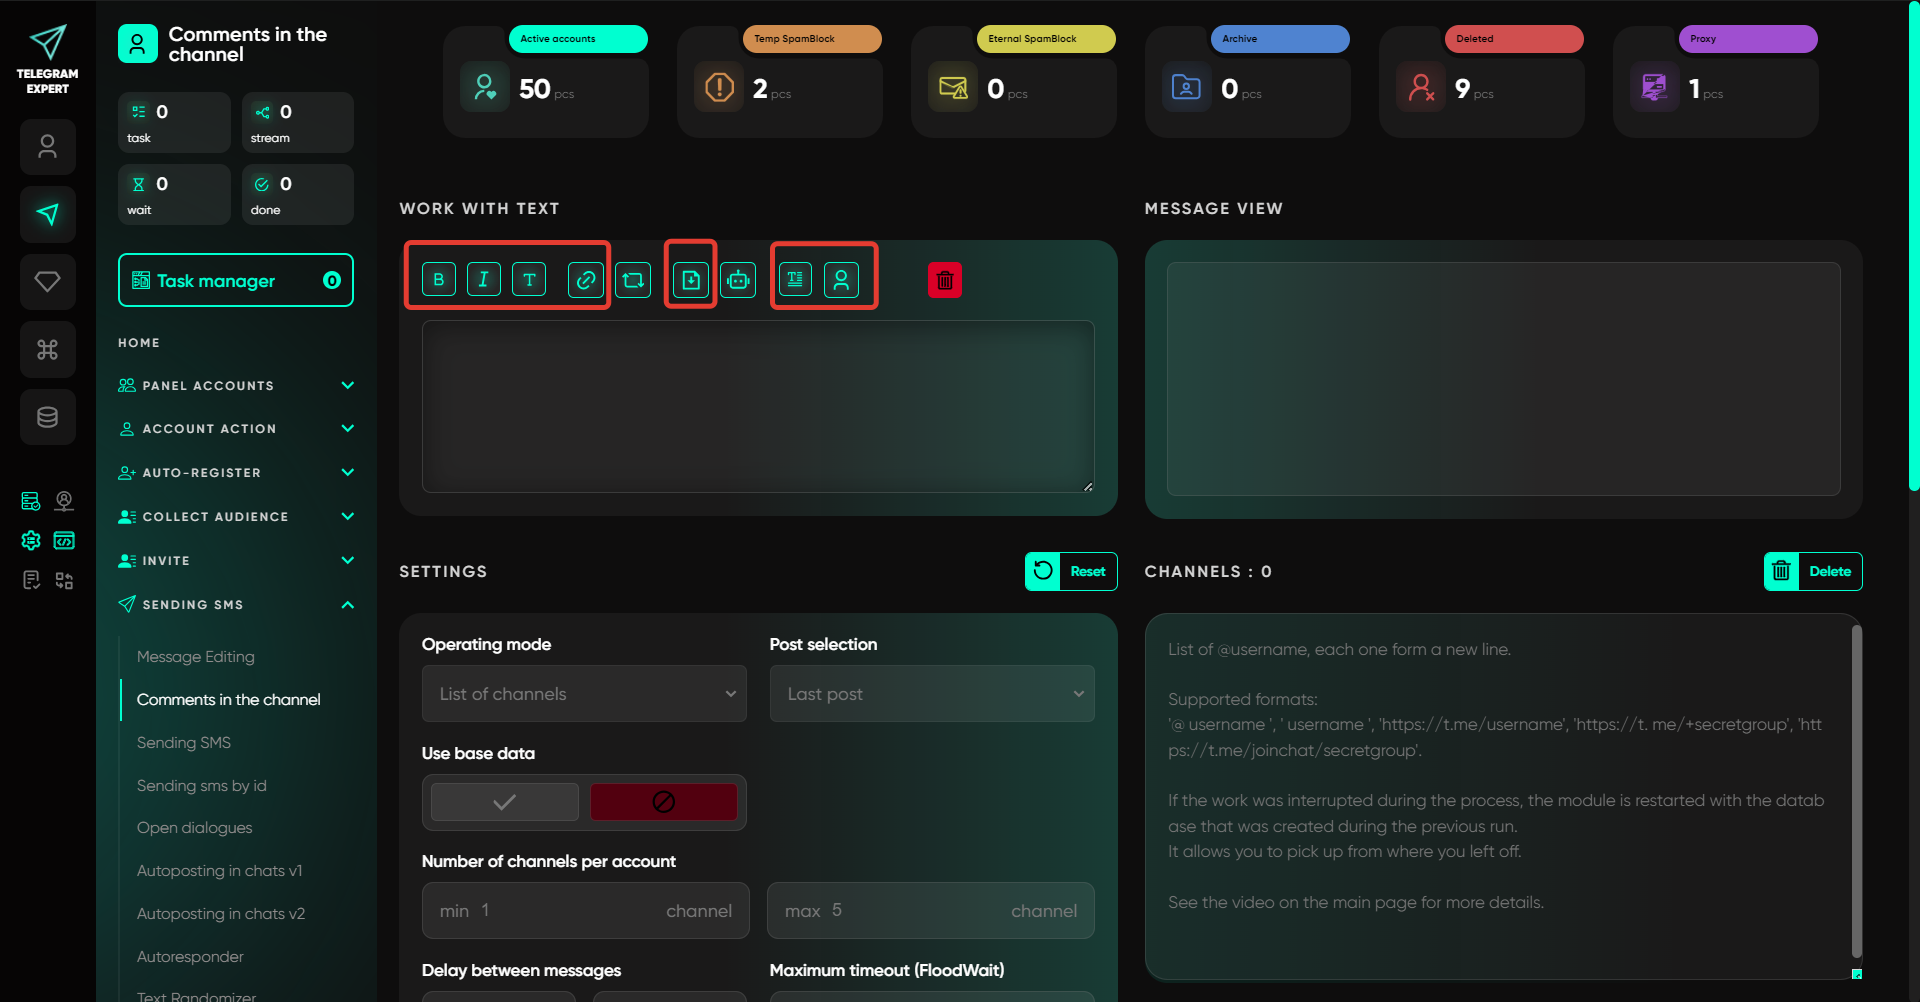This screenshot has width=1920, height=1002.
Task: Open the database icon in left sidebar
Action: point(47,417)
